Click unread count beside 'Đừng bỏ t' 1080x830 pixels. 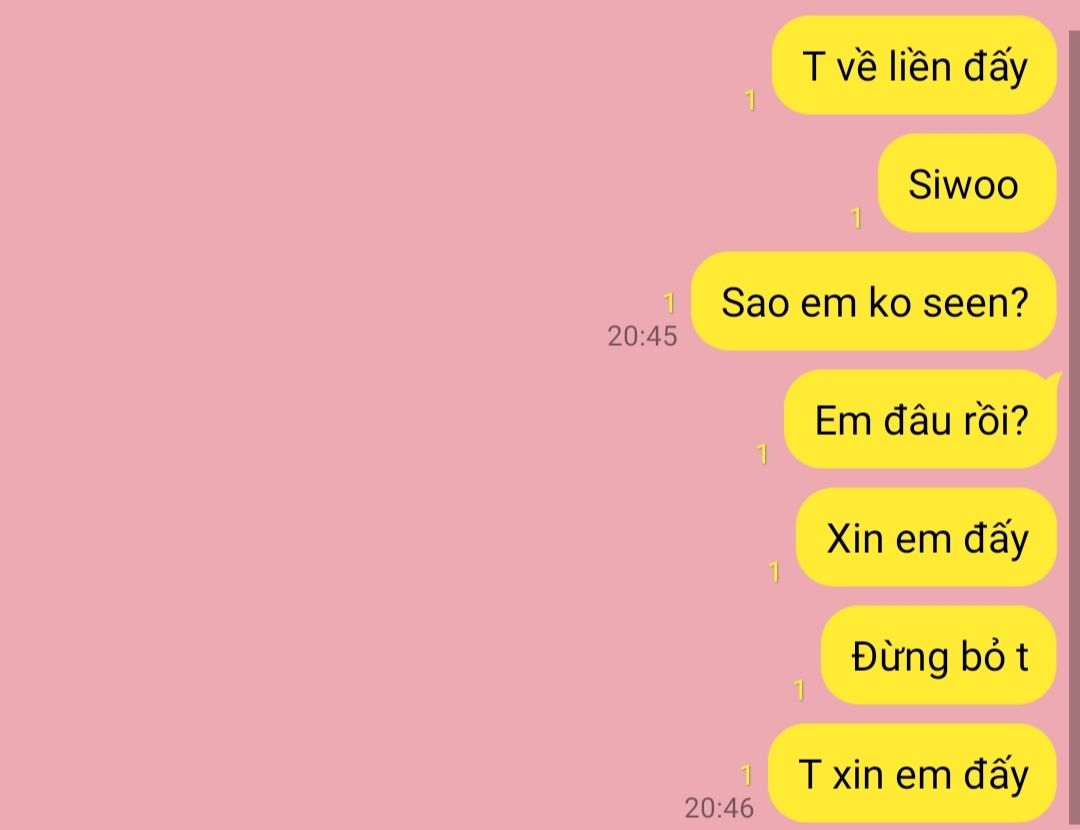pyautogui.click(x=799, y=689)
